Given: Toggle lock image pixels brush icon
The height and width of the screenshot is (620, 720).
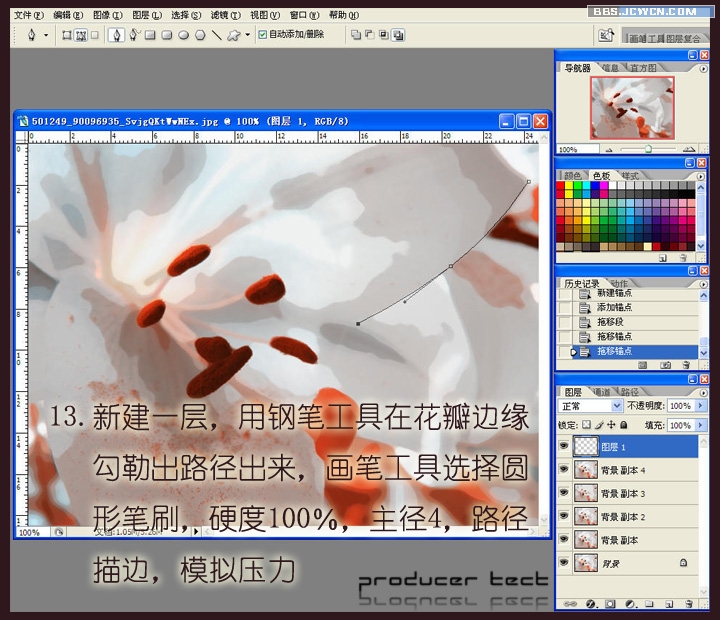Looking at the screenshot, I should click(599, 425).
